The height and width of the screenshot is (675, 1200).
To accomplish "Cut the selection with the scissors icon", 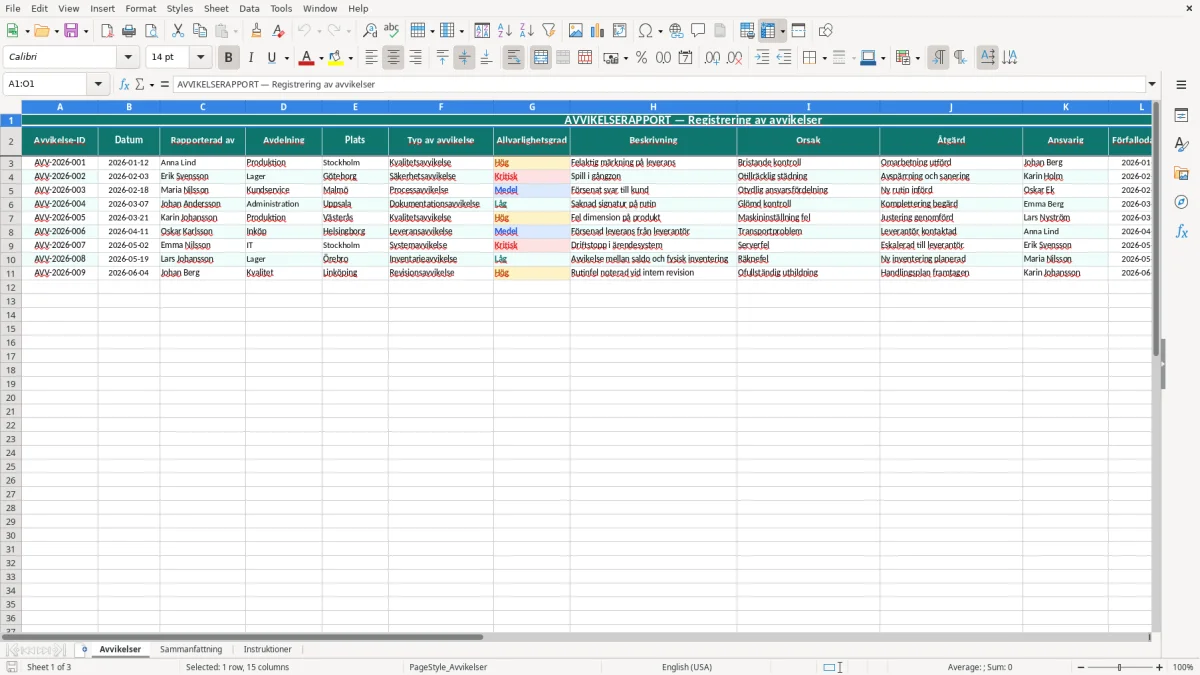I will (178, 31).
